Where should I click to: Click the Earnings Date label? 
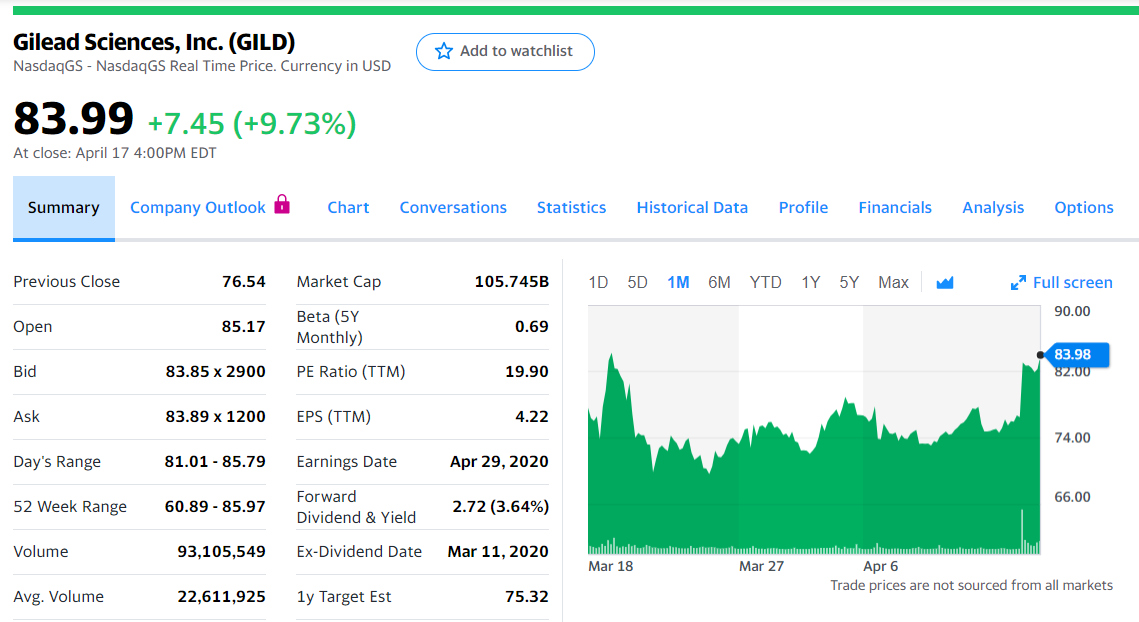point(346,462)
